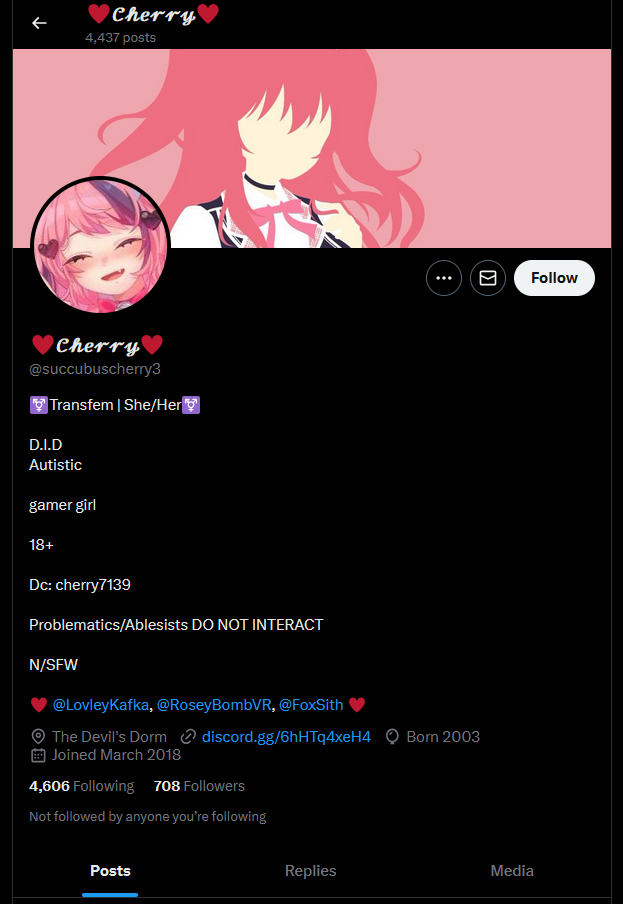
Task: Follow the Cherry account
Action: (554, 278)
